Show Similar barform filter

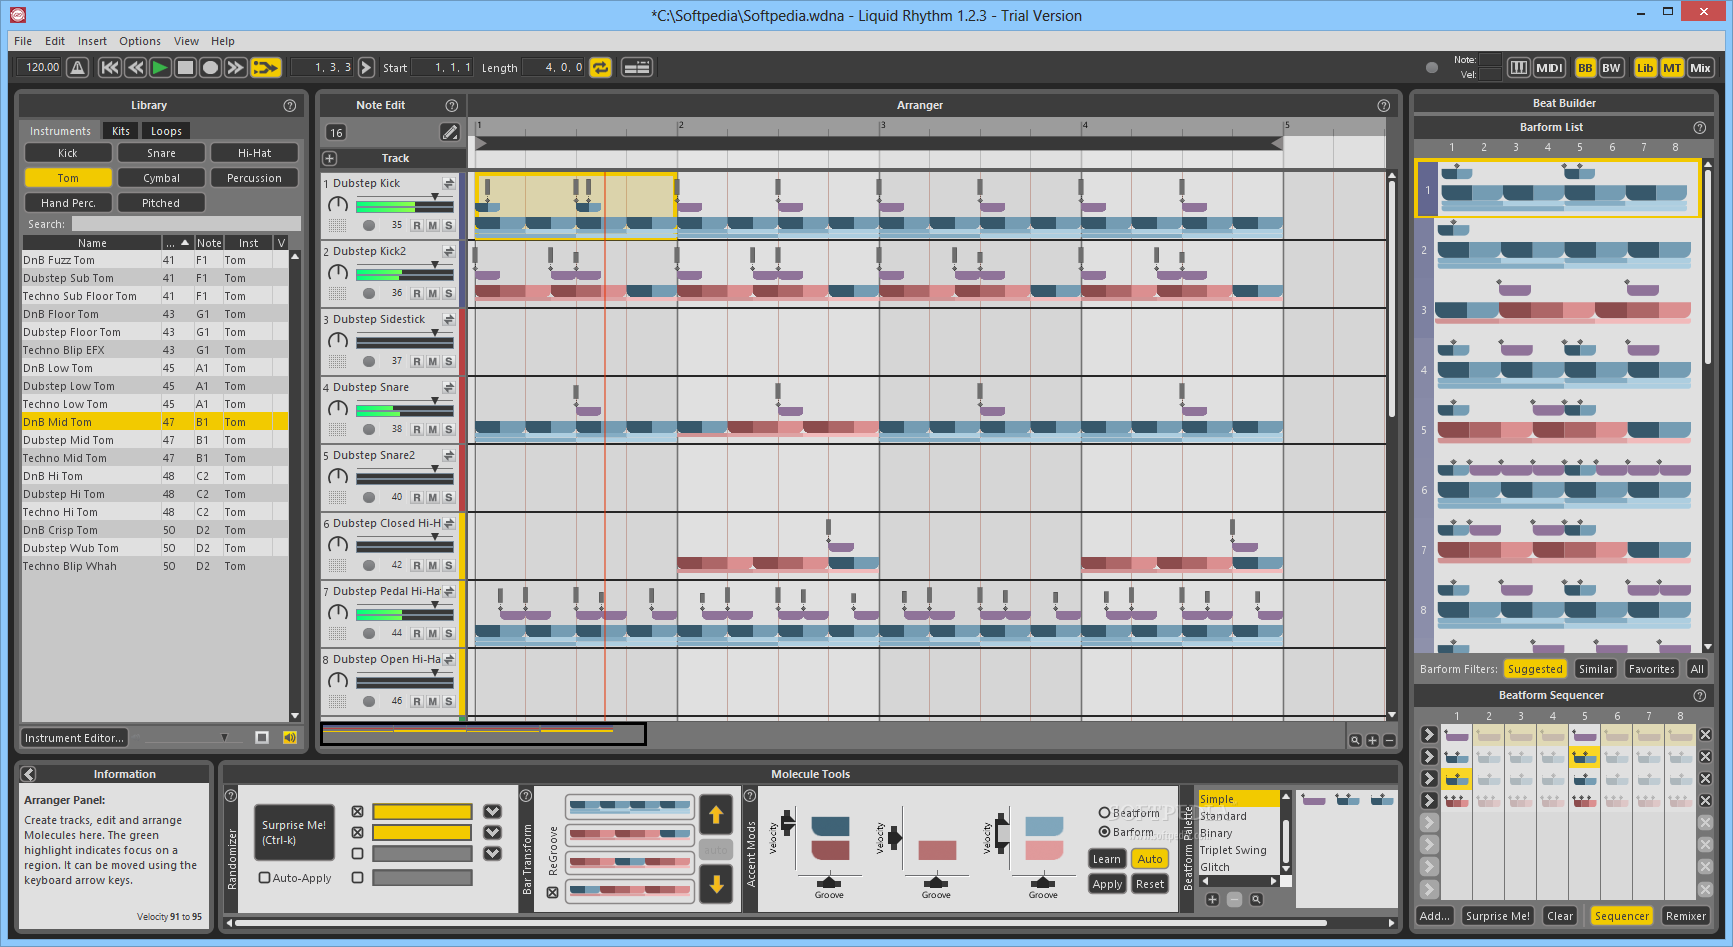pos(1595,669)
